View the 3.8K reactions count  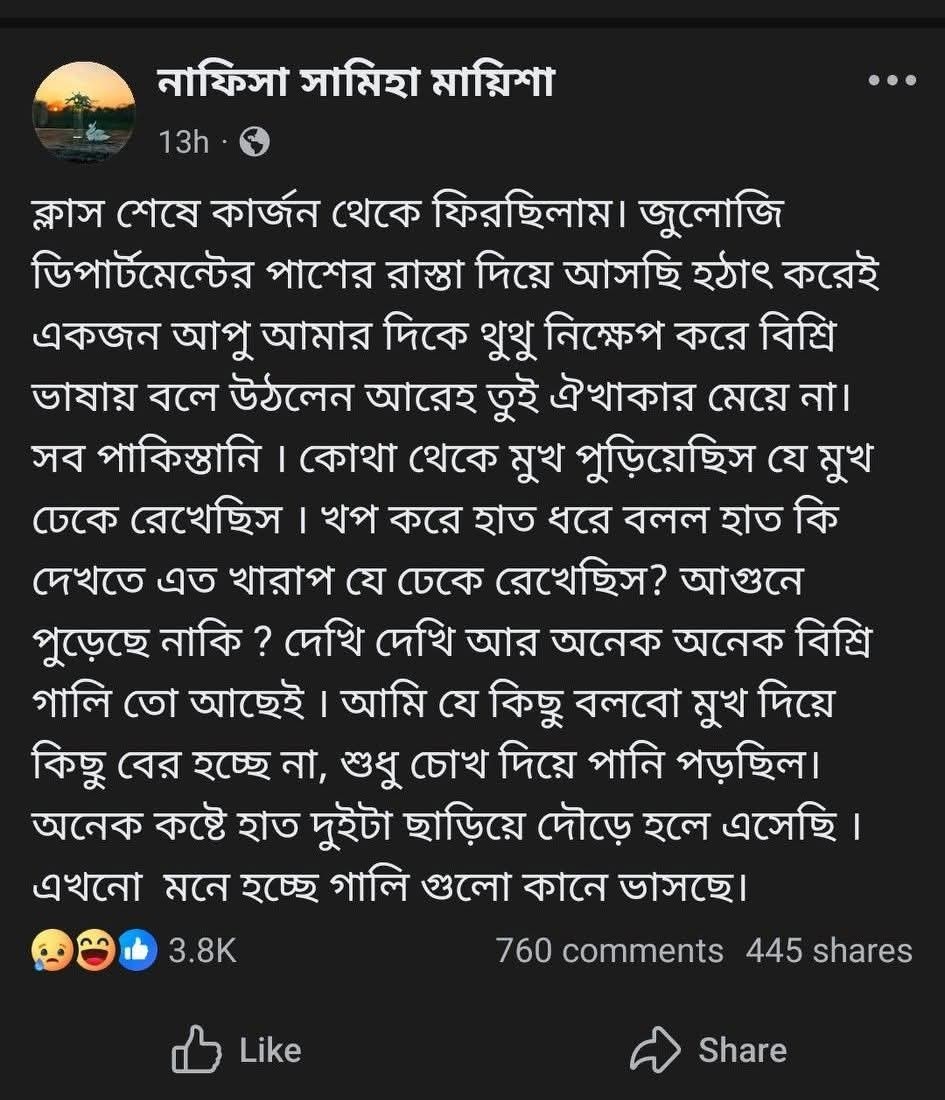point(202,950)
